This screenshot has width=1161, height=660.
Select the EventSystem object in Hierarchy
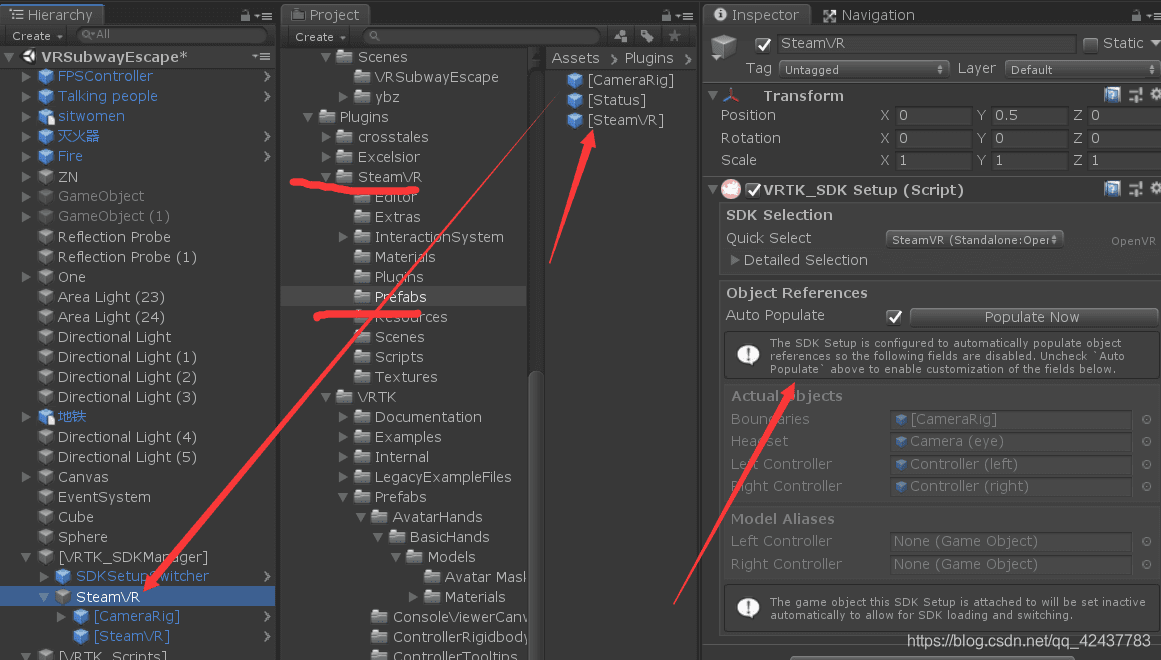[104, 497]
